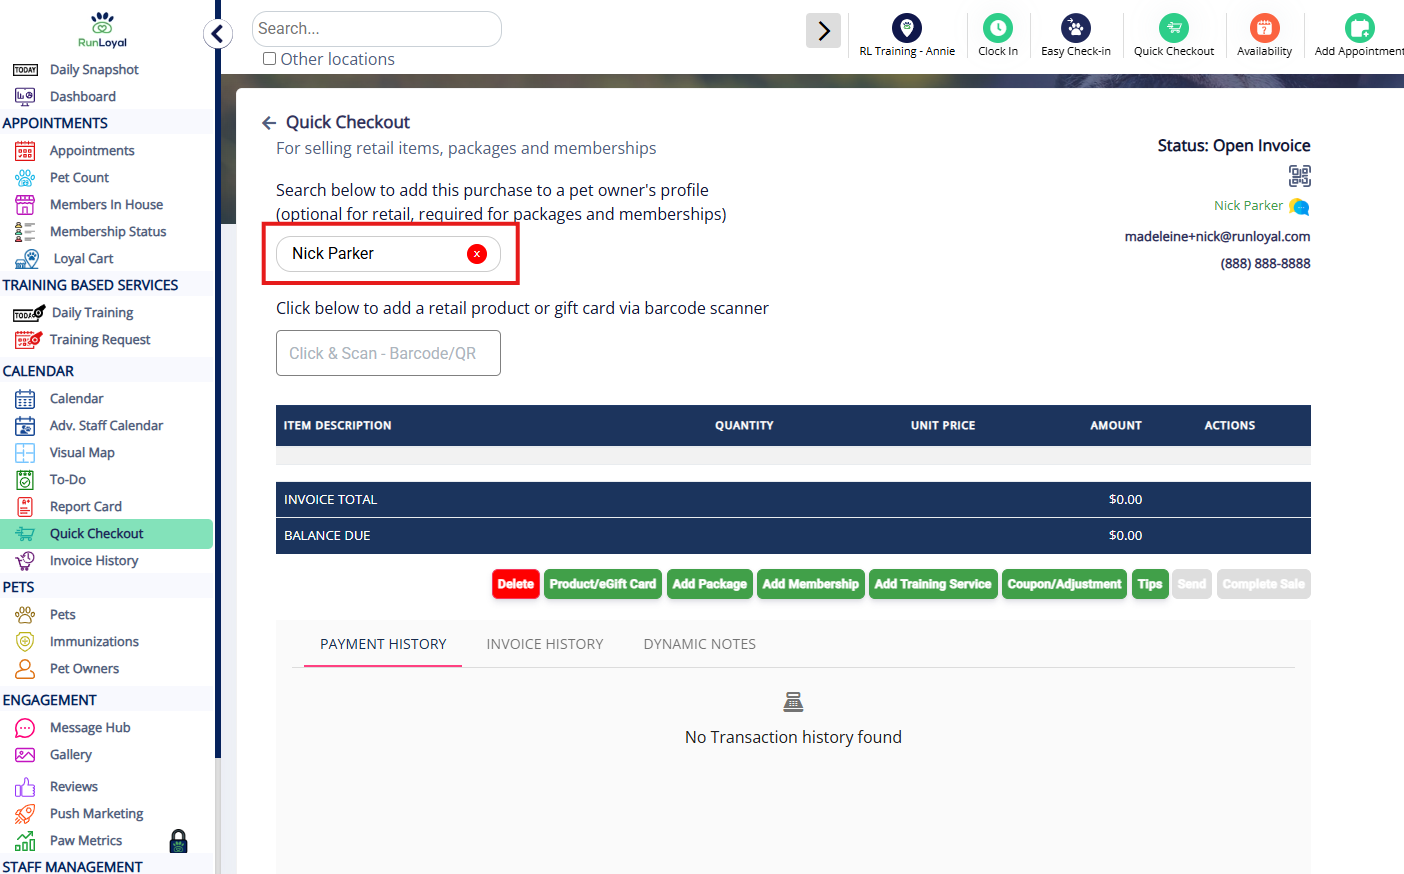Click the phone number (888) 888-8888
The width and height of the screenshot is (1404, 874).
1265,264
